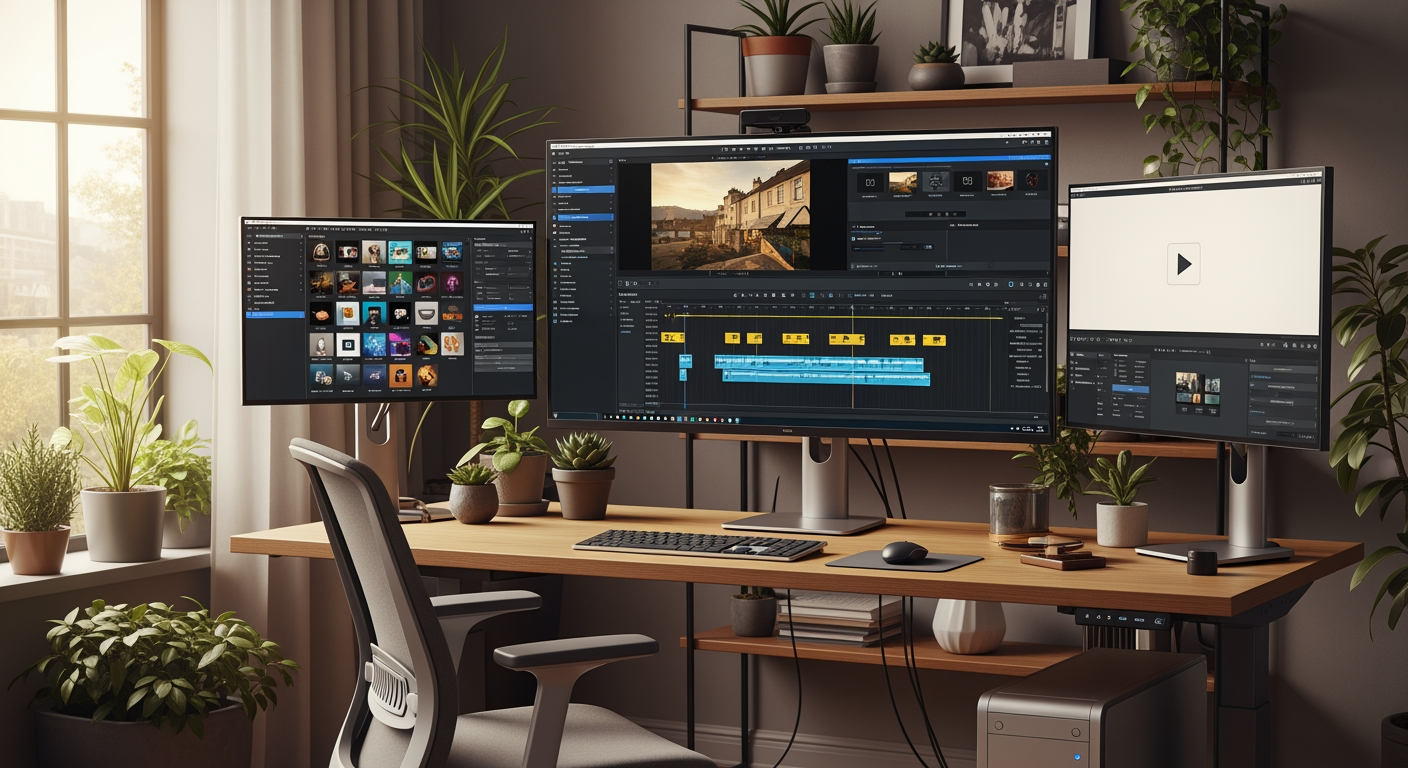1408x768 pixels.
Task: Select the long upper blue audio clip
Action: (818, 362)
